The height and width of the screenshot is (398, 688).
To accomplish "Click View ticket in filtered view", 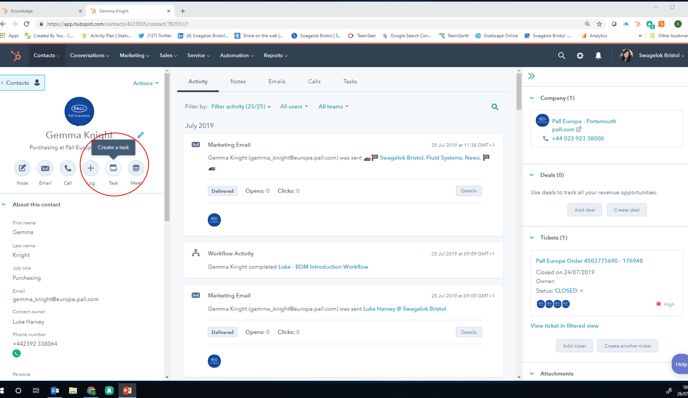I will pos(564,326).
